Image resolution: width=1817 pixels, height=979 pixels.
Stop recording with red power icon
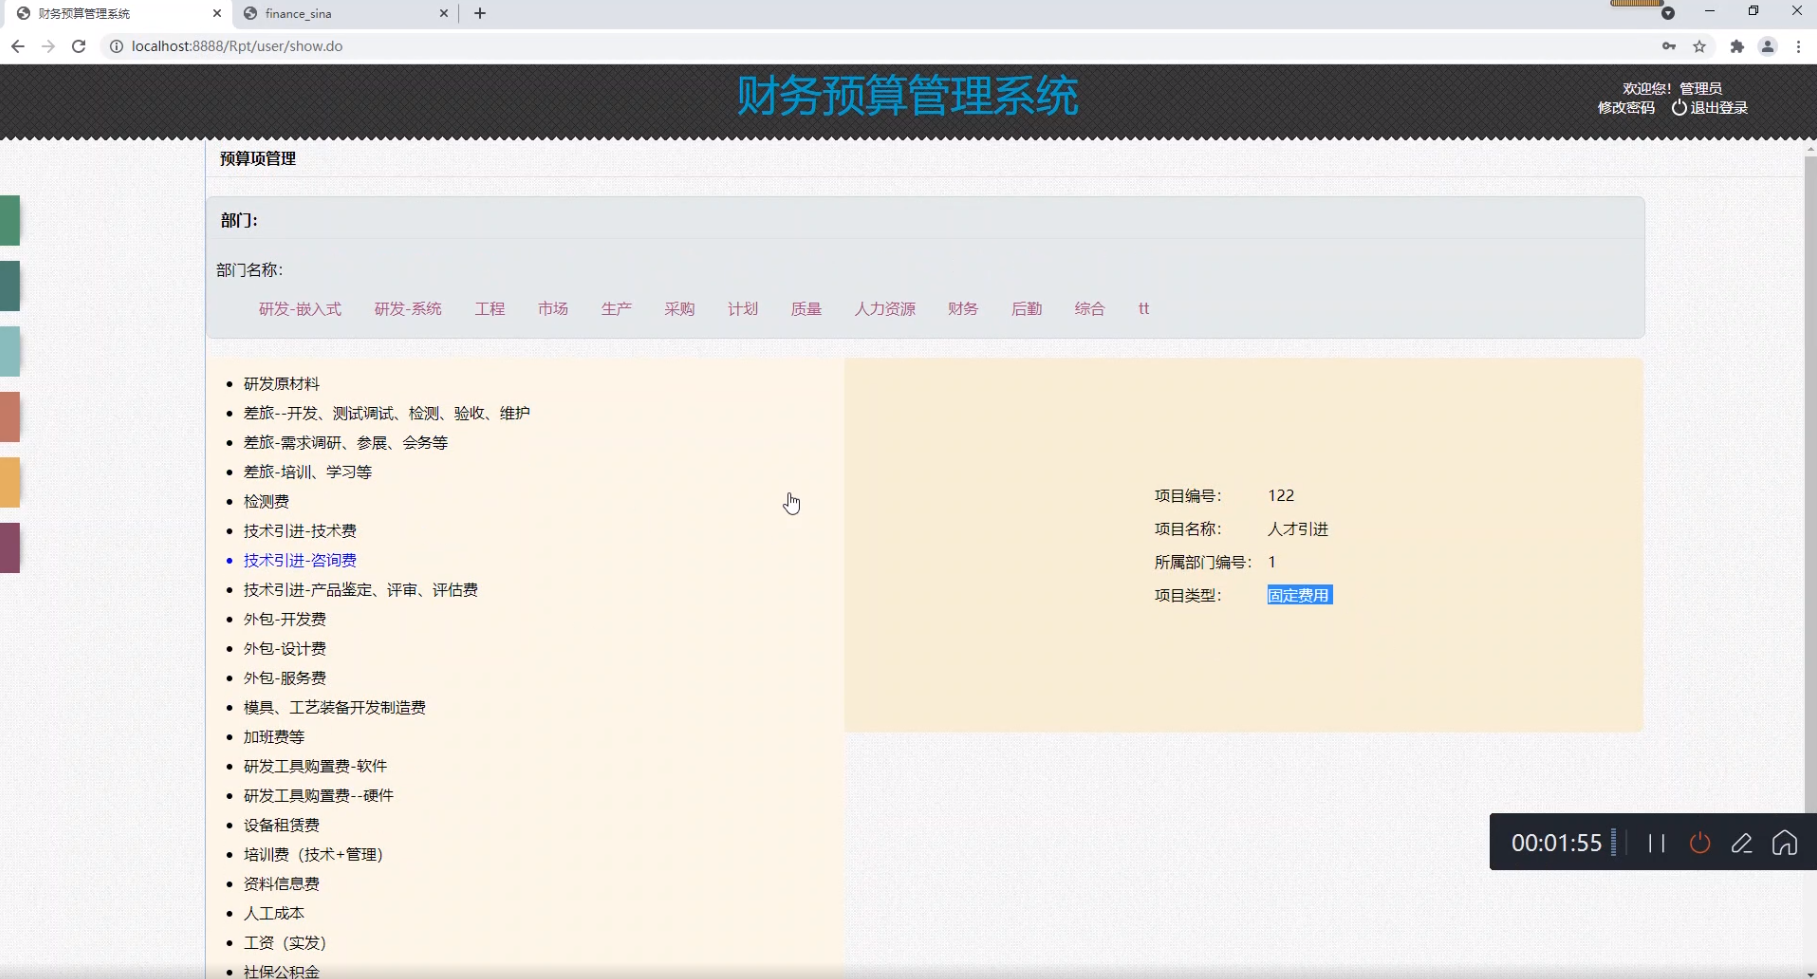1700,843
